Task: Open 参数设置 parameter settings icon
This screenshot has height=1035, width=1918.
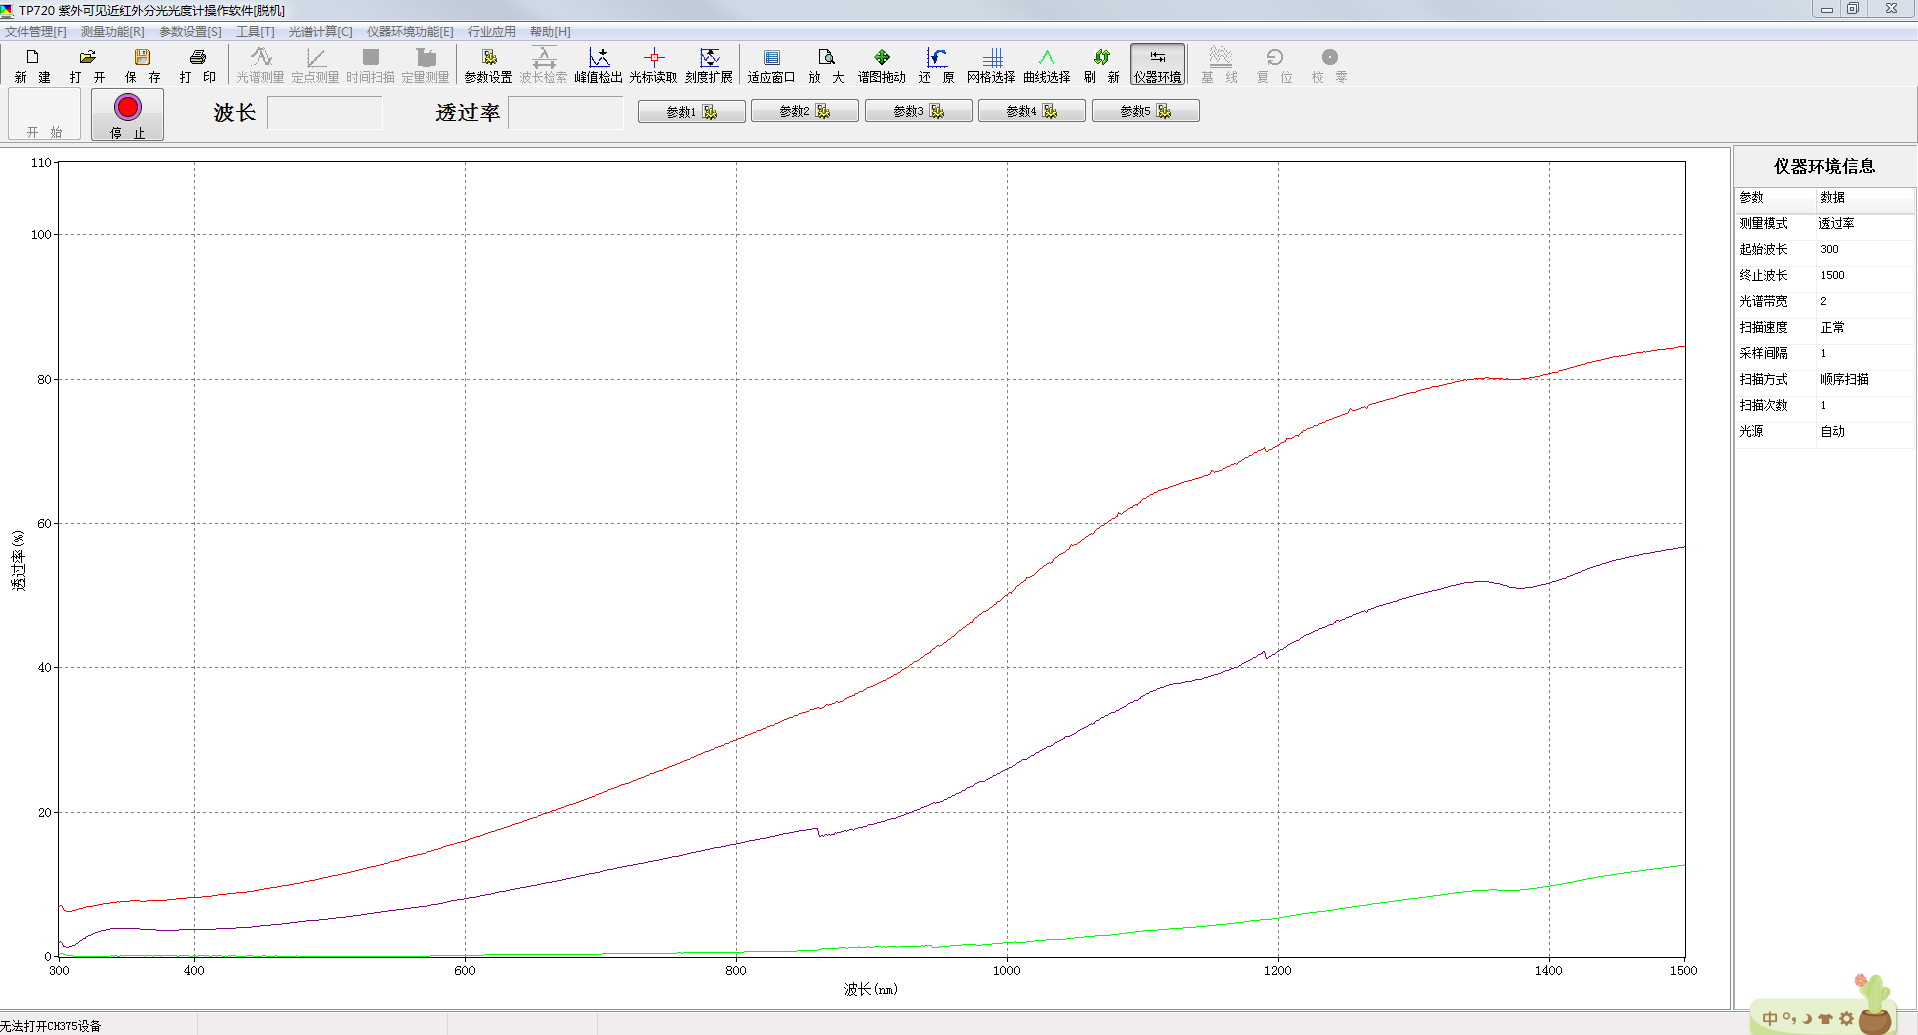Action: [488, 65]
